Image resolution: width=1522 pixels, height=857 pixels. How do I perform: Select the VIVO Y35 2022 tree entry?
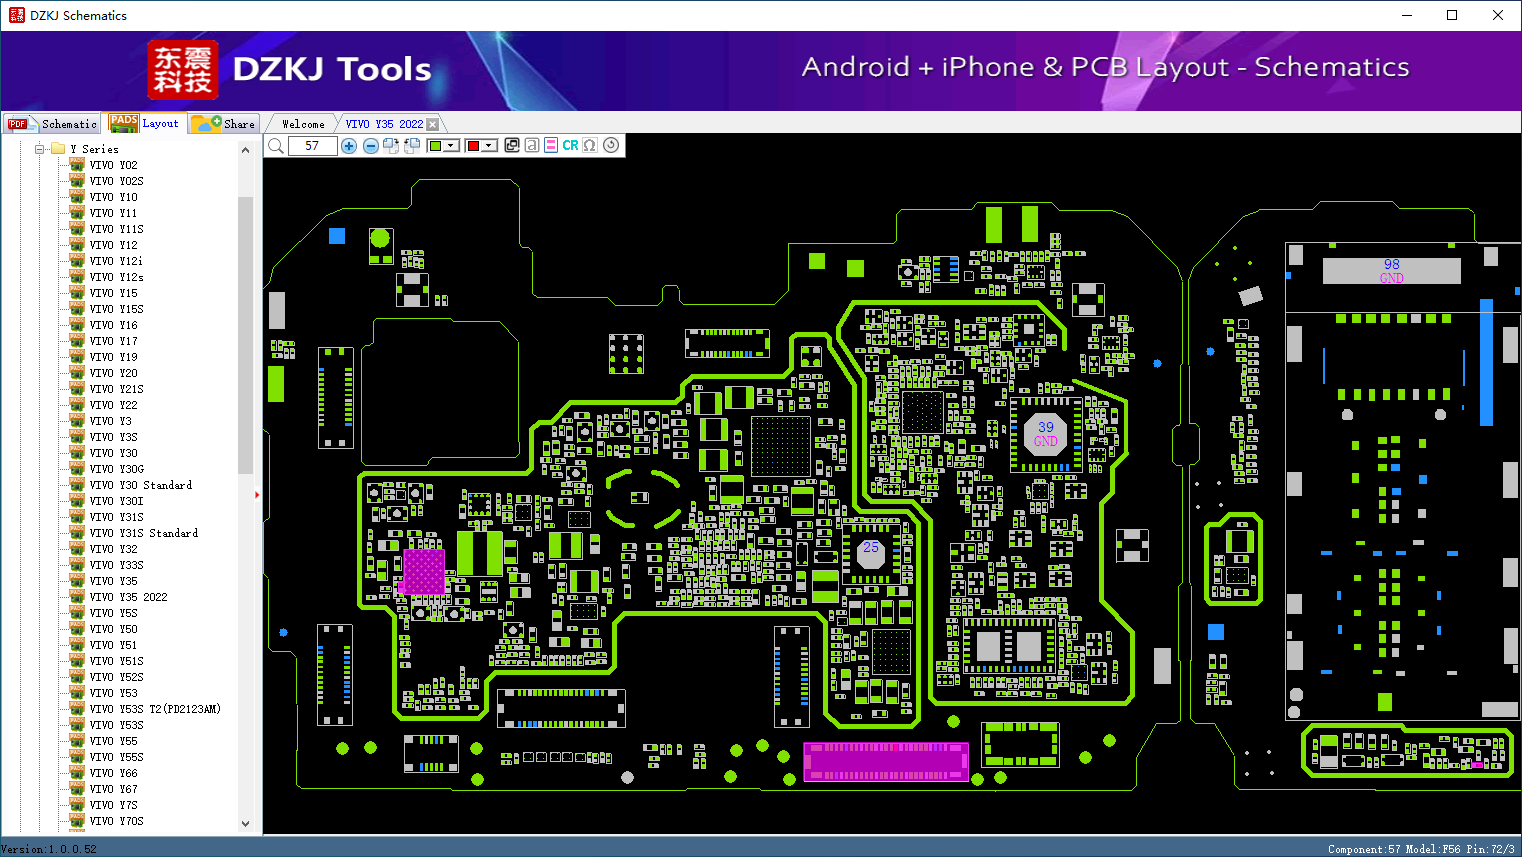pos(128,597)
